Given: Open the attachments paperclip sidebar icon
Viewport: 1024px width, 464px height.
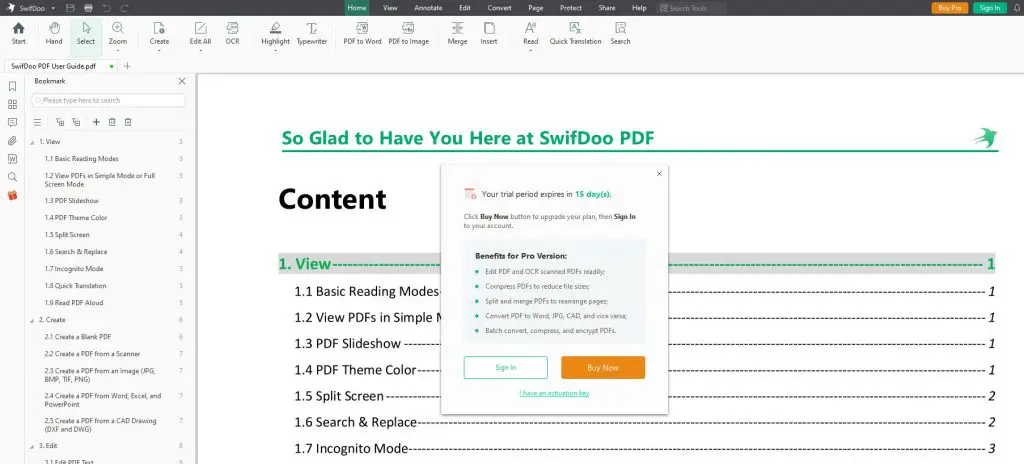Looking at the screenshot, I should (12, 141).
